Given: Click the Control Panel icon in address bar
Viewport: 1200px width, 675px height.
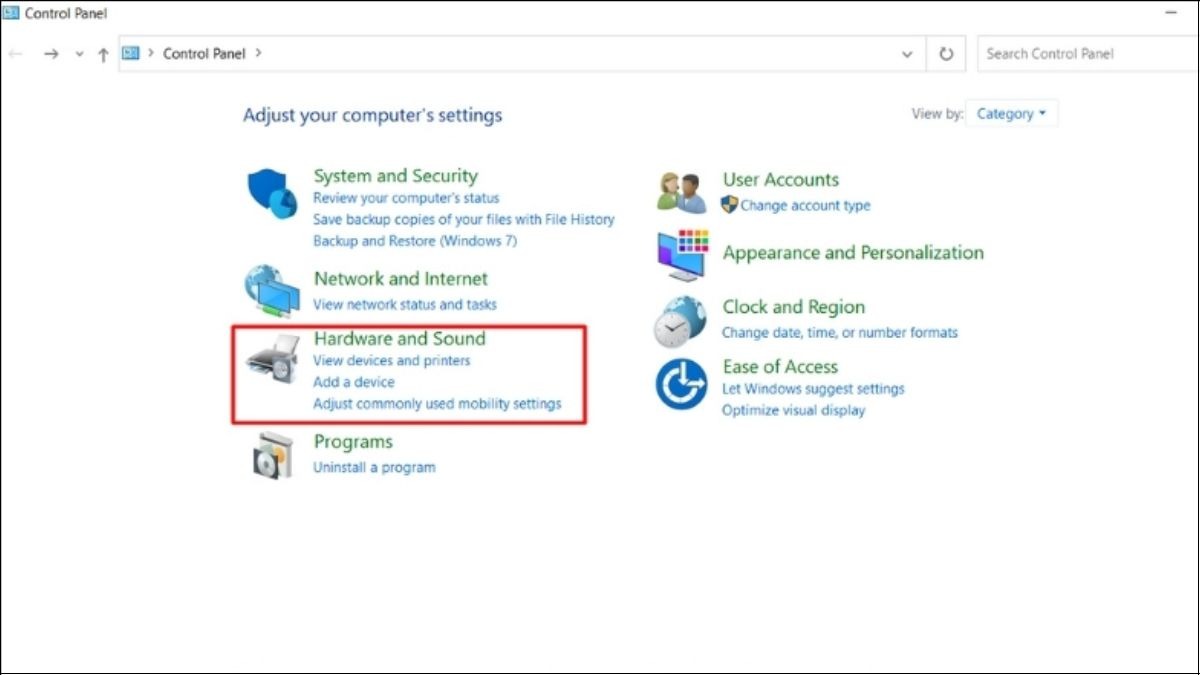Looking at the screenshot, I should [x=131, y=53].
